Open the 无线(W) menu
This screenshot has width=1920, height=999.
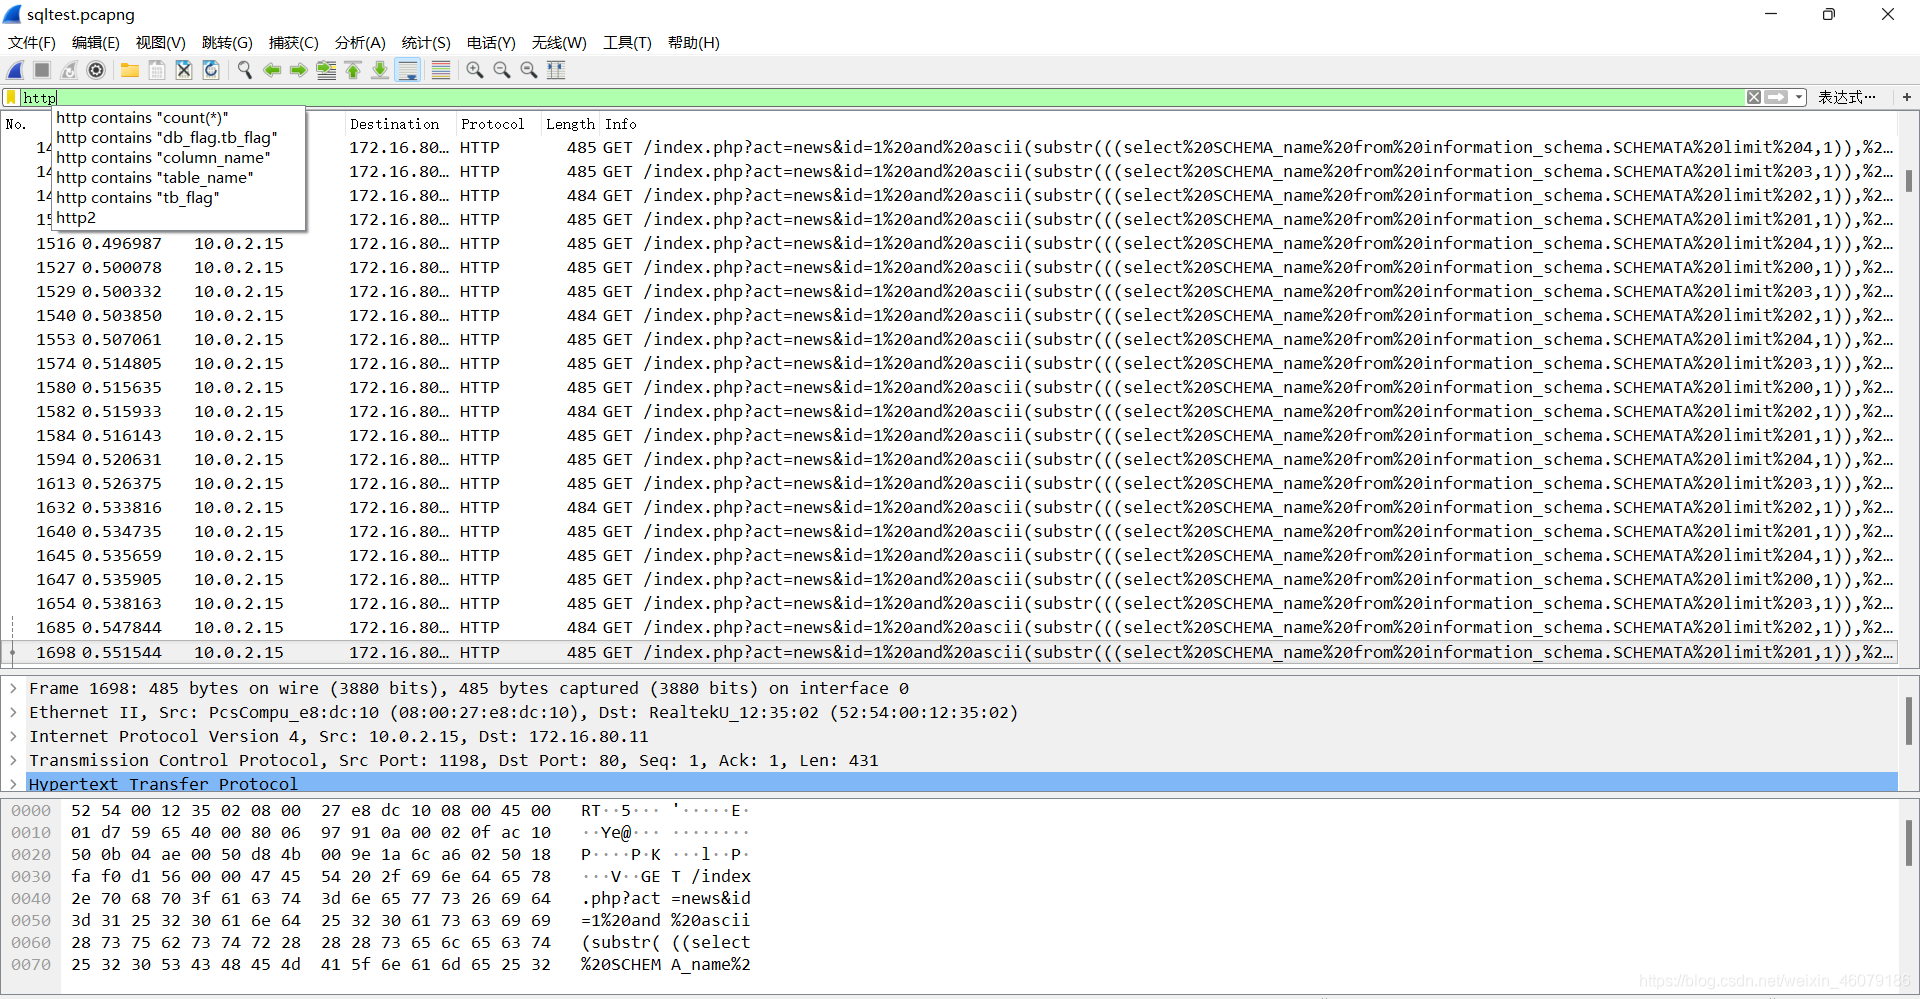559,43
